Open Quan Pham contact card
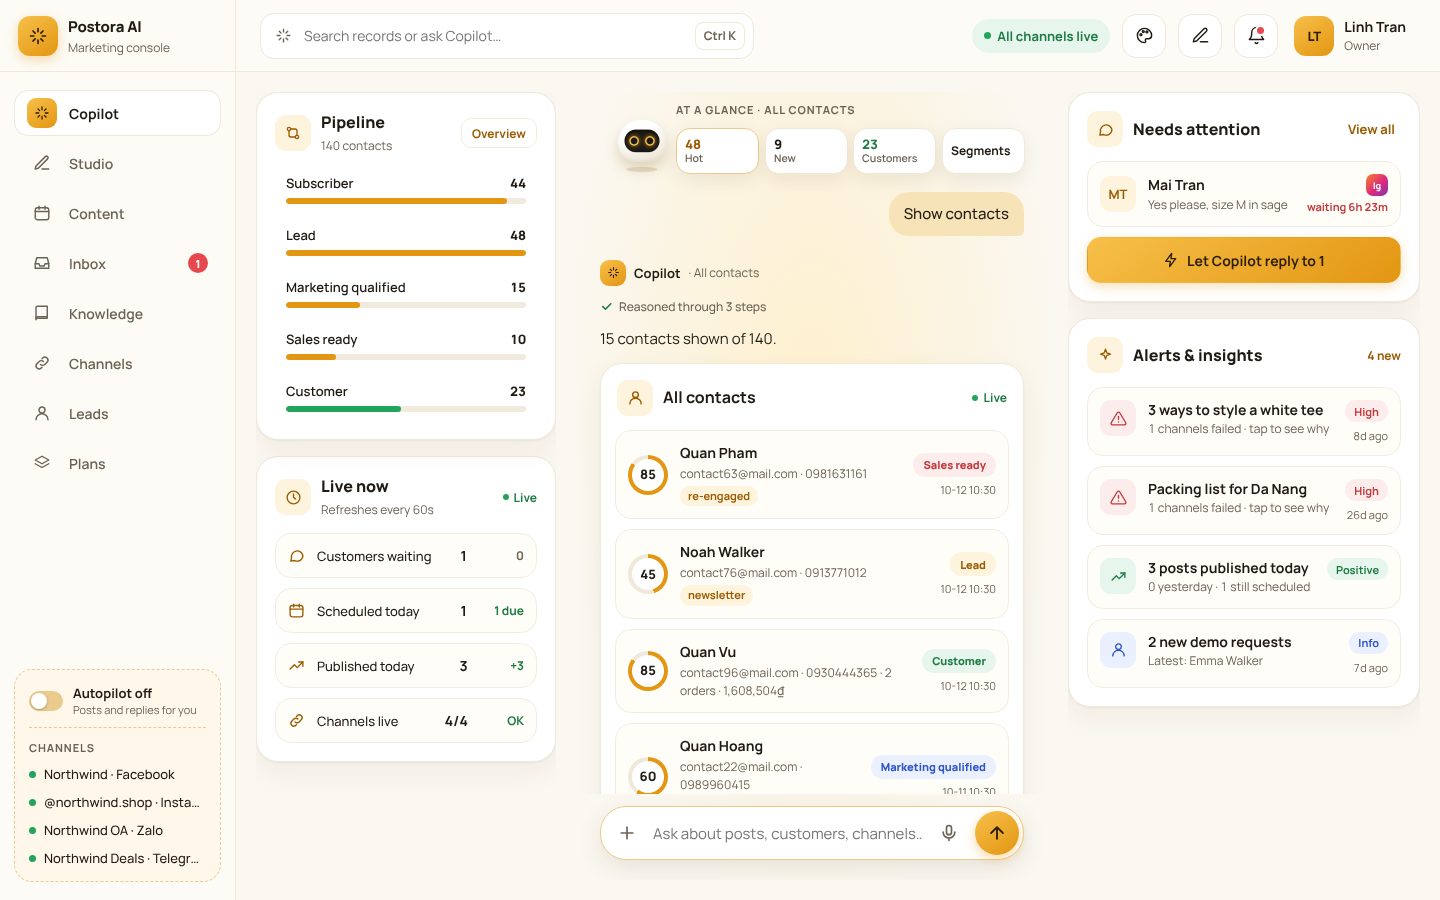Image resolution: width=1440 pixels, height=900 pixels. 812,474
